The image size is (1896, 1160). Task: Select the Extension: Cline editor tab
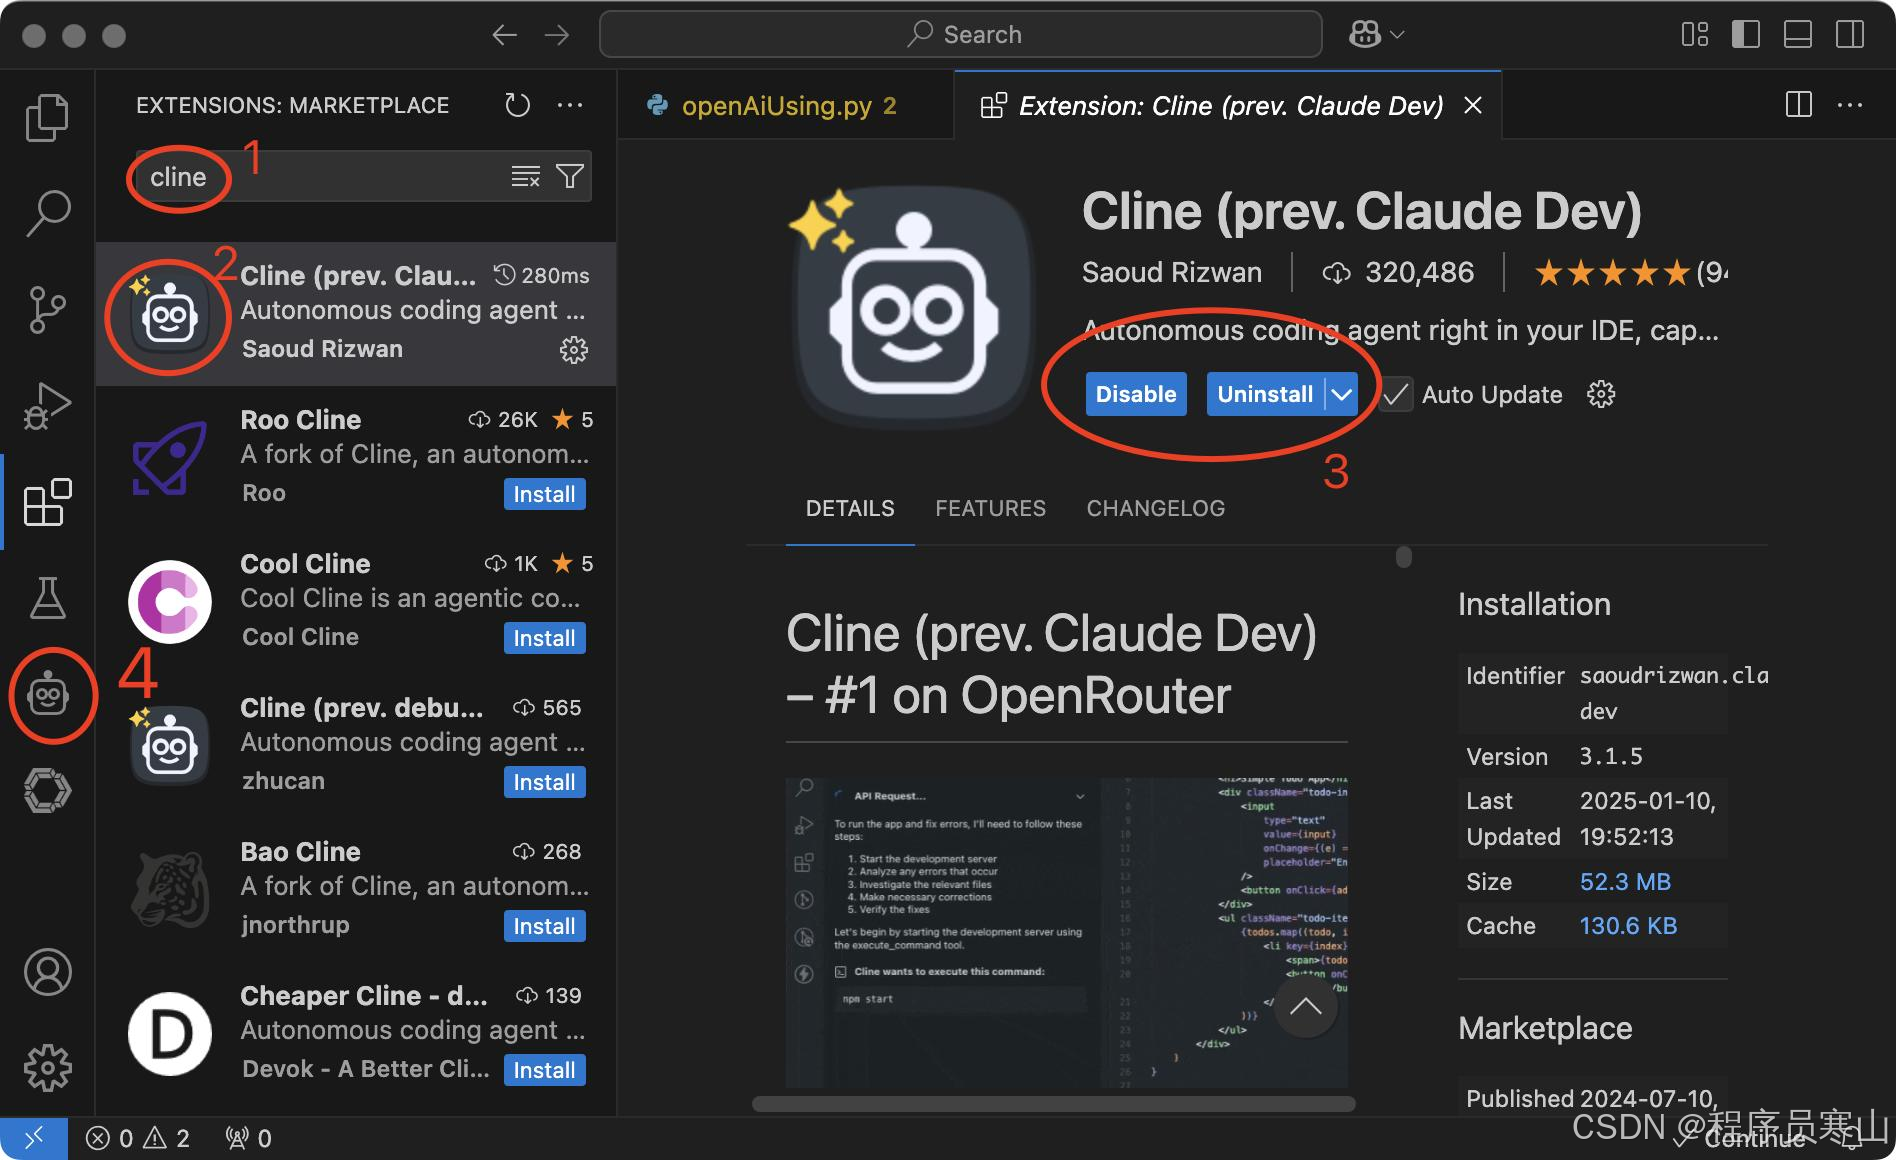pos(1229,105)
